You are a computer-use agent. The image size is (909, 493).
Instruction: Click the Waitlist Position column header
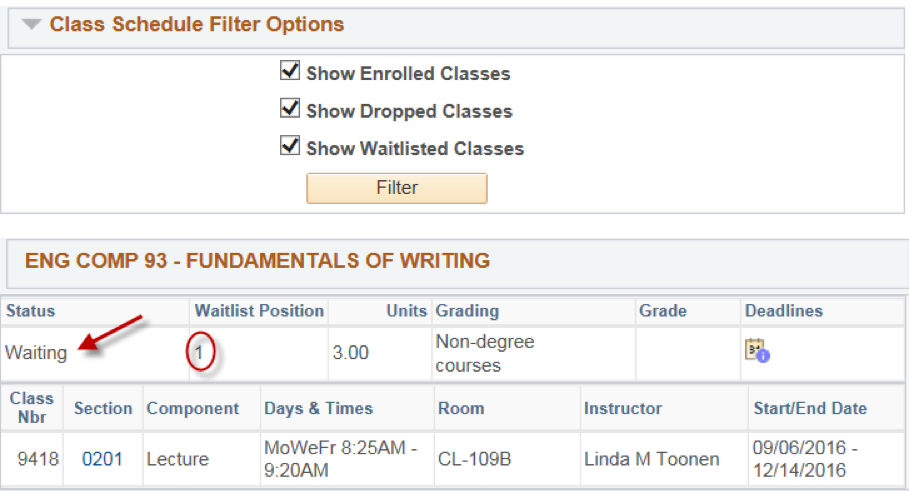pos(259,311)
